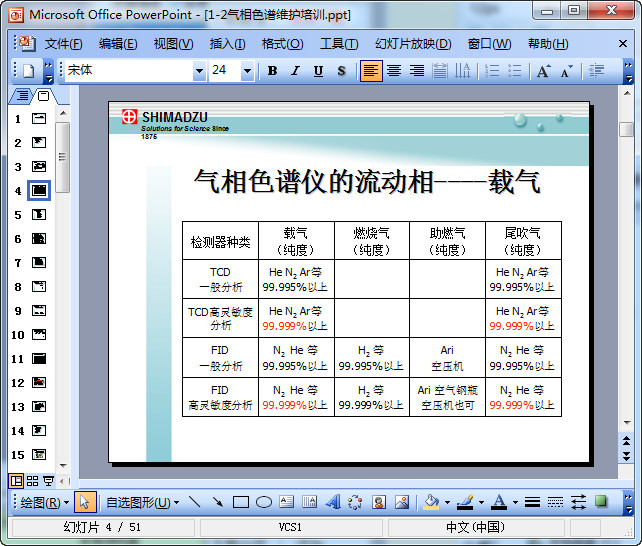Click the Decrease Indent icon
The image size is (642, 546).
pos(596,71)
